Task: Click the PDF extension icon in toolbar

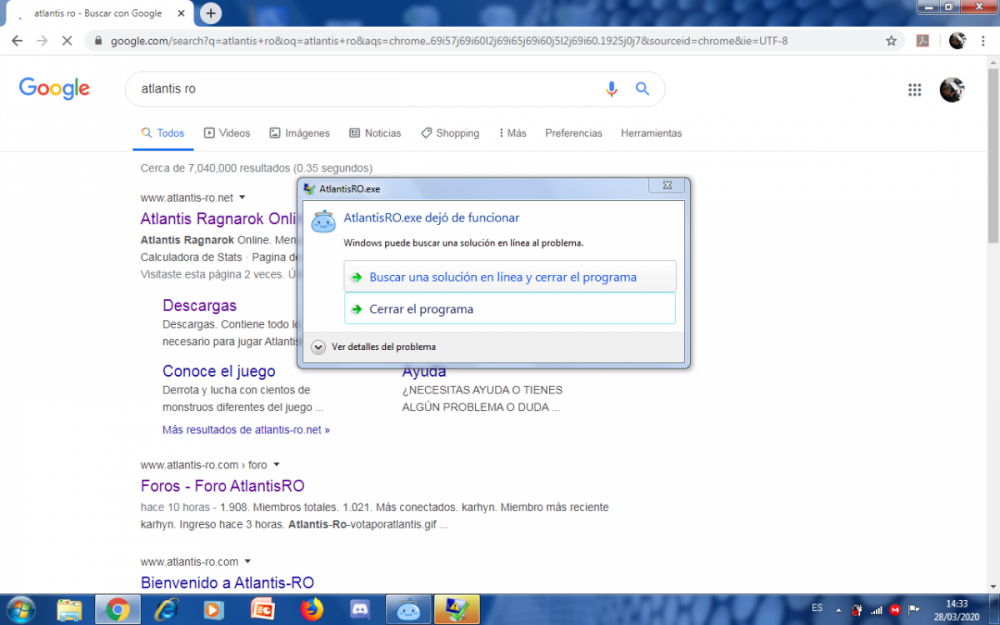Action: [x=924, y=41]
